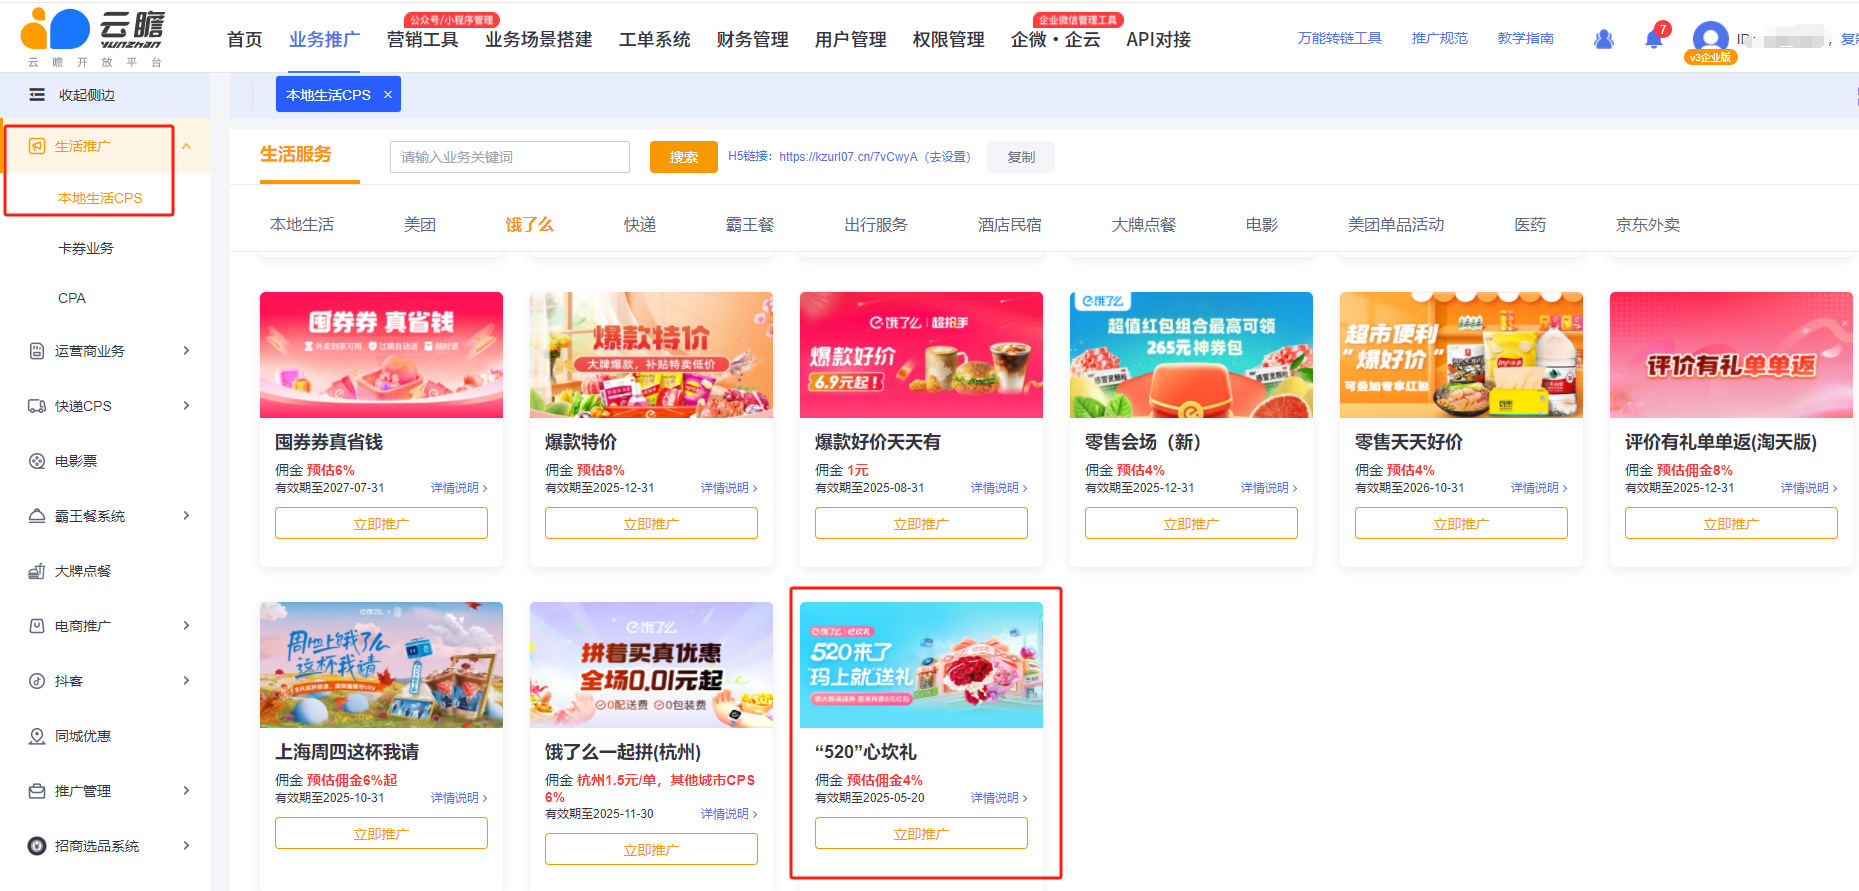
Task: Click the 抖客 sidebar icon
Action: pos(37,681)
